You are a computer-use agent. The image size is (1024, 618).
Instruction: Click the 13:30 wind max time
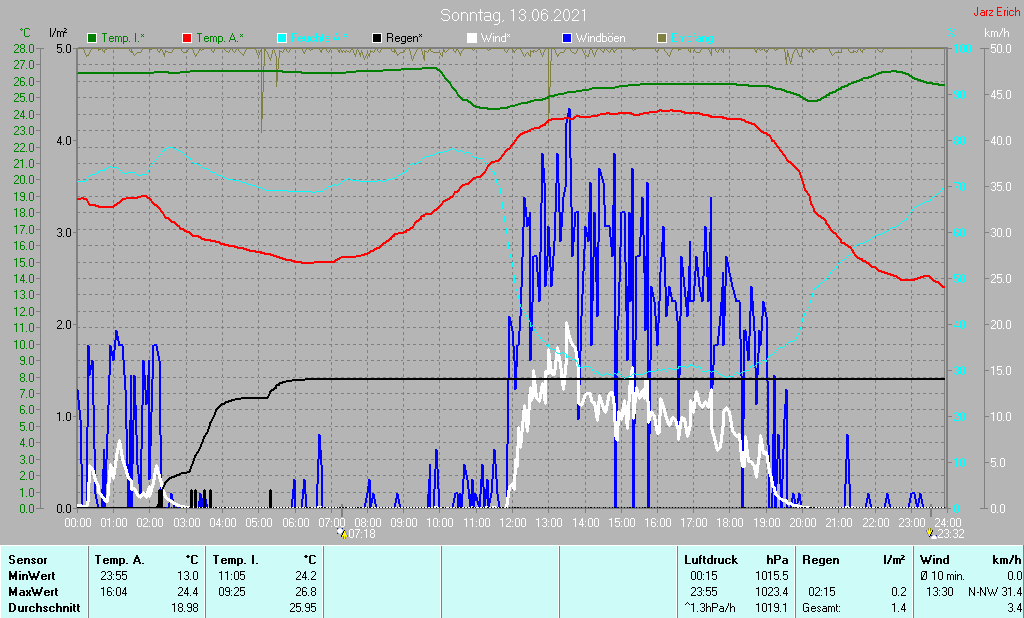coord(938,592)
